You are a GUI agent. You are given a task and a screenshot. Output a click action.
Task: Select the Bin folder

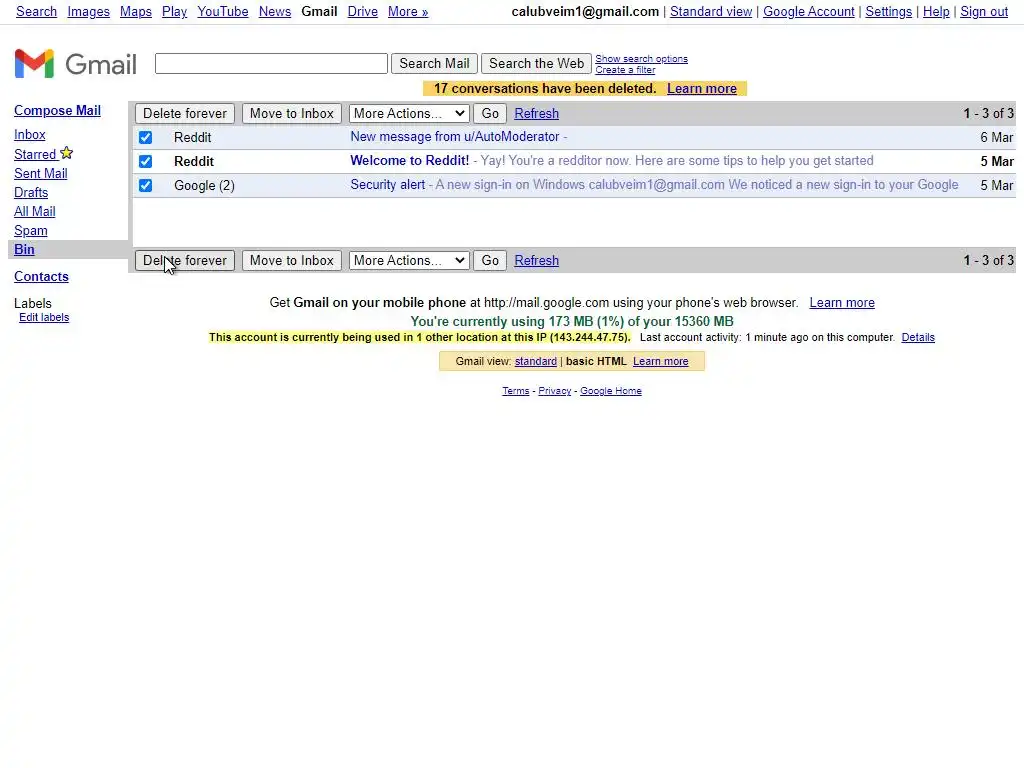coord(24,249)
